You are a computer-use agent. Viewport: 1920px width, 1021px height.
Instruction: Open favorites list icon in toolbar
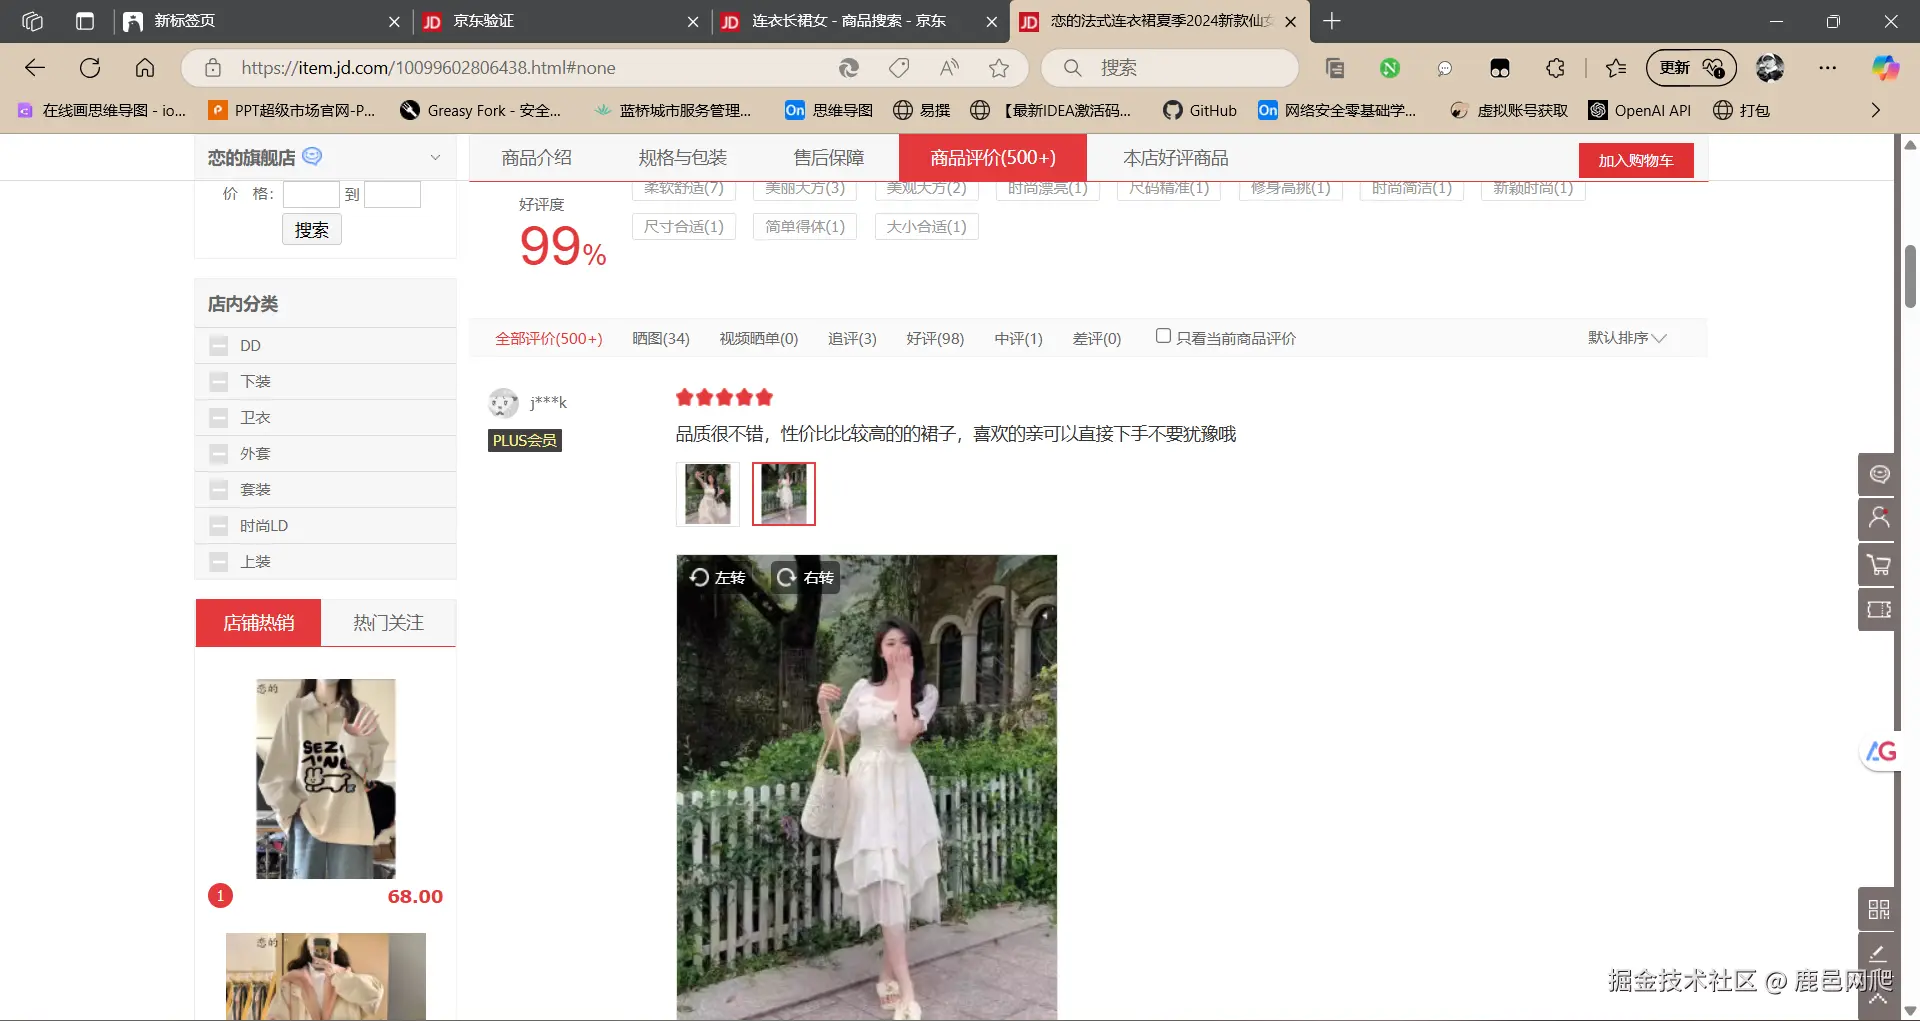click(x=1616, y=68)
